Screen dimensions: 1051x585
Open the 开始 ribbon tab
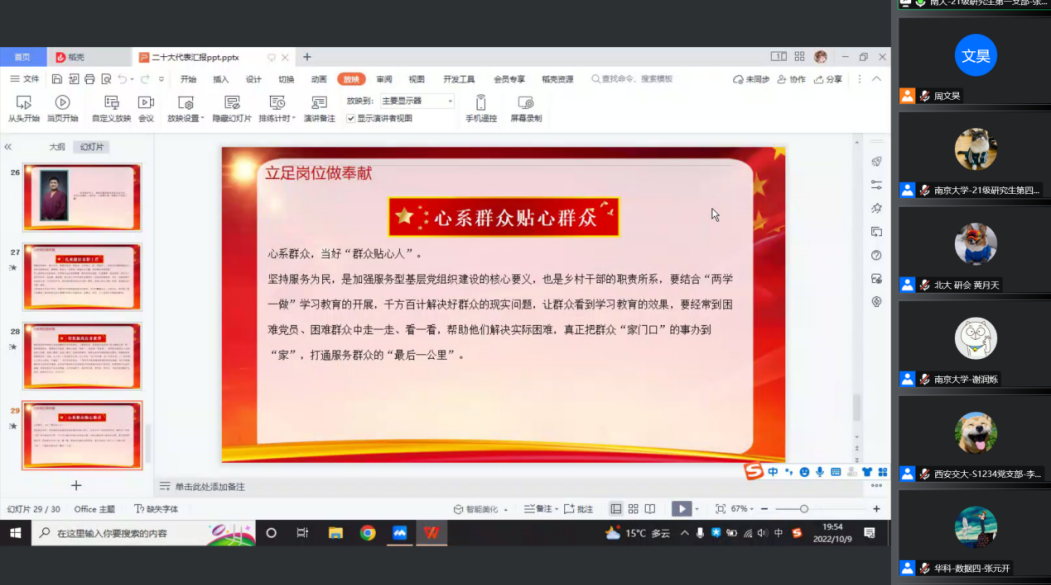[188, 79]
